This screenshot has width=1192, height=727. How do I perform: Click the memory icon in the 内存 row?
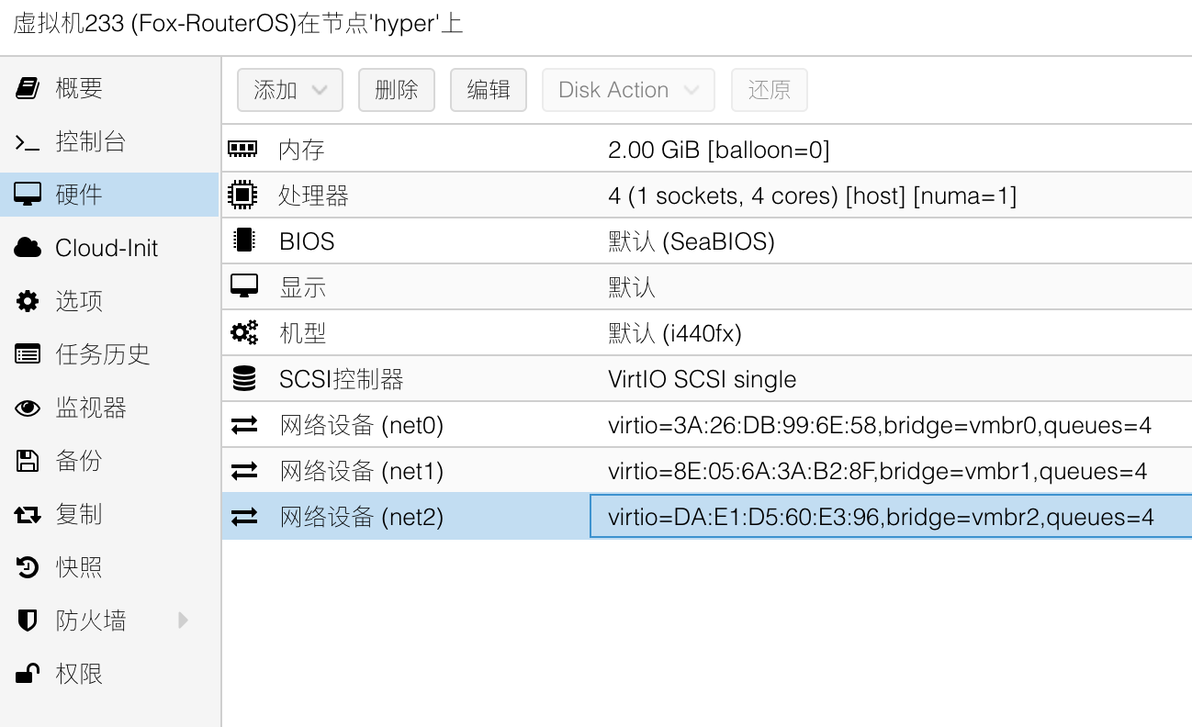(243, 150)
